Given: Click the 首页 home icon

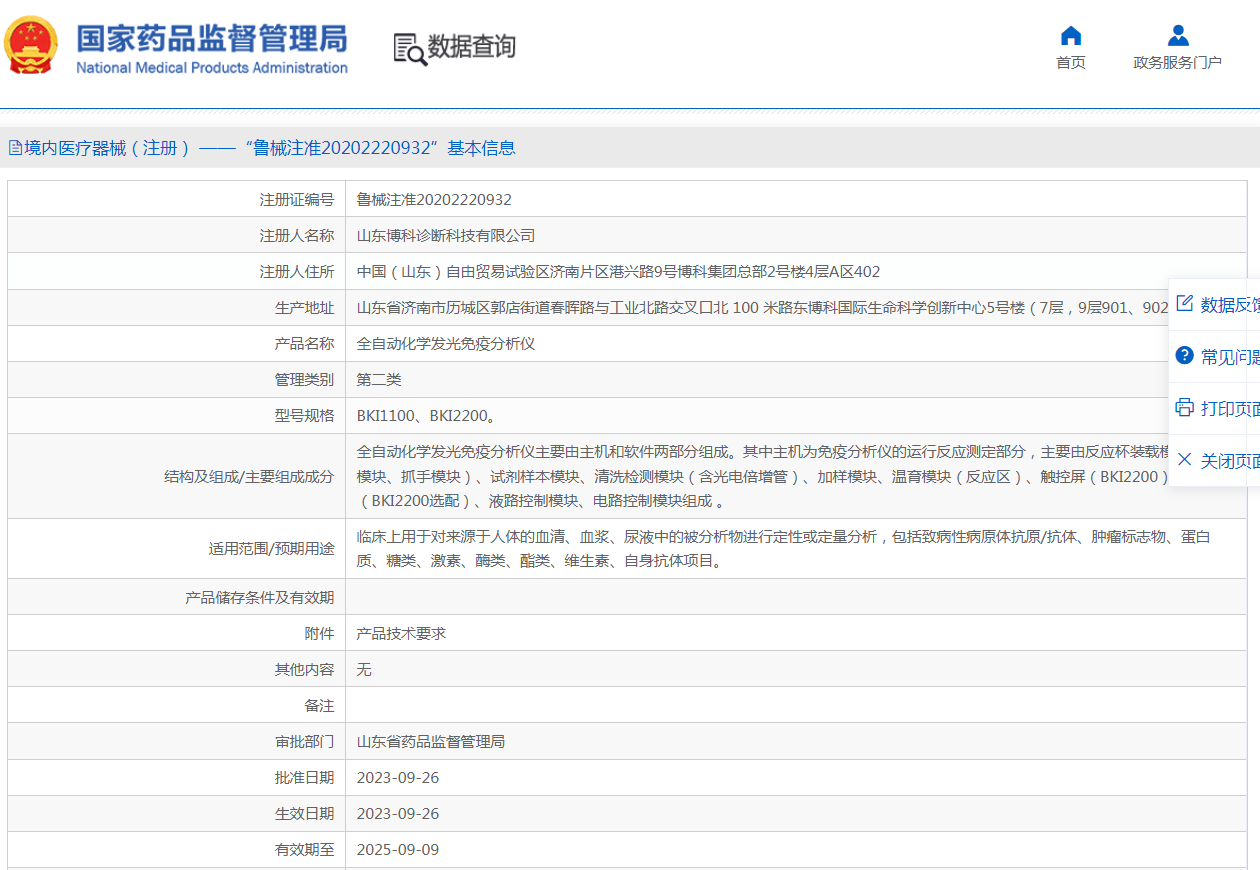Looking at the screenshot, I should (1071, 36).
